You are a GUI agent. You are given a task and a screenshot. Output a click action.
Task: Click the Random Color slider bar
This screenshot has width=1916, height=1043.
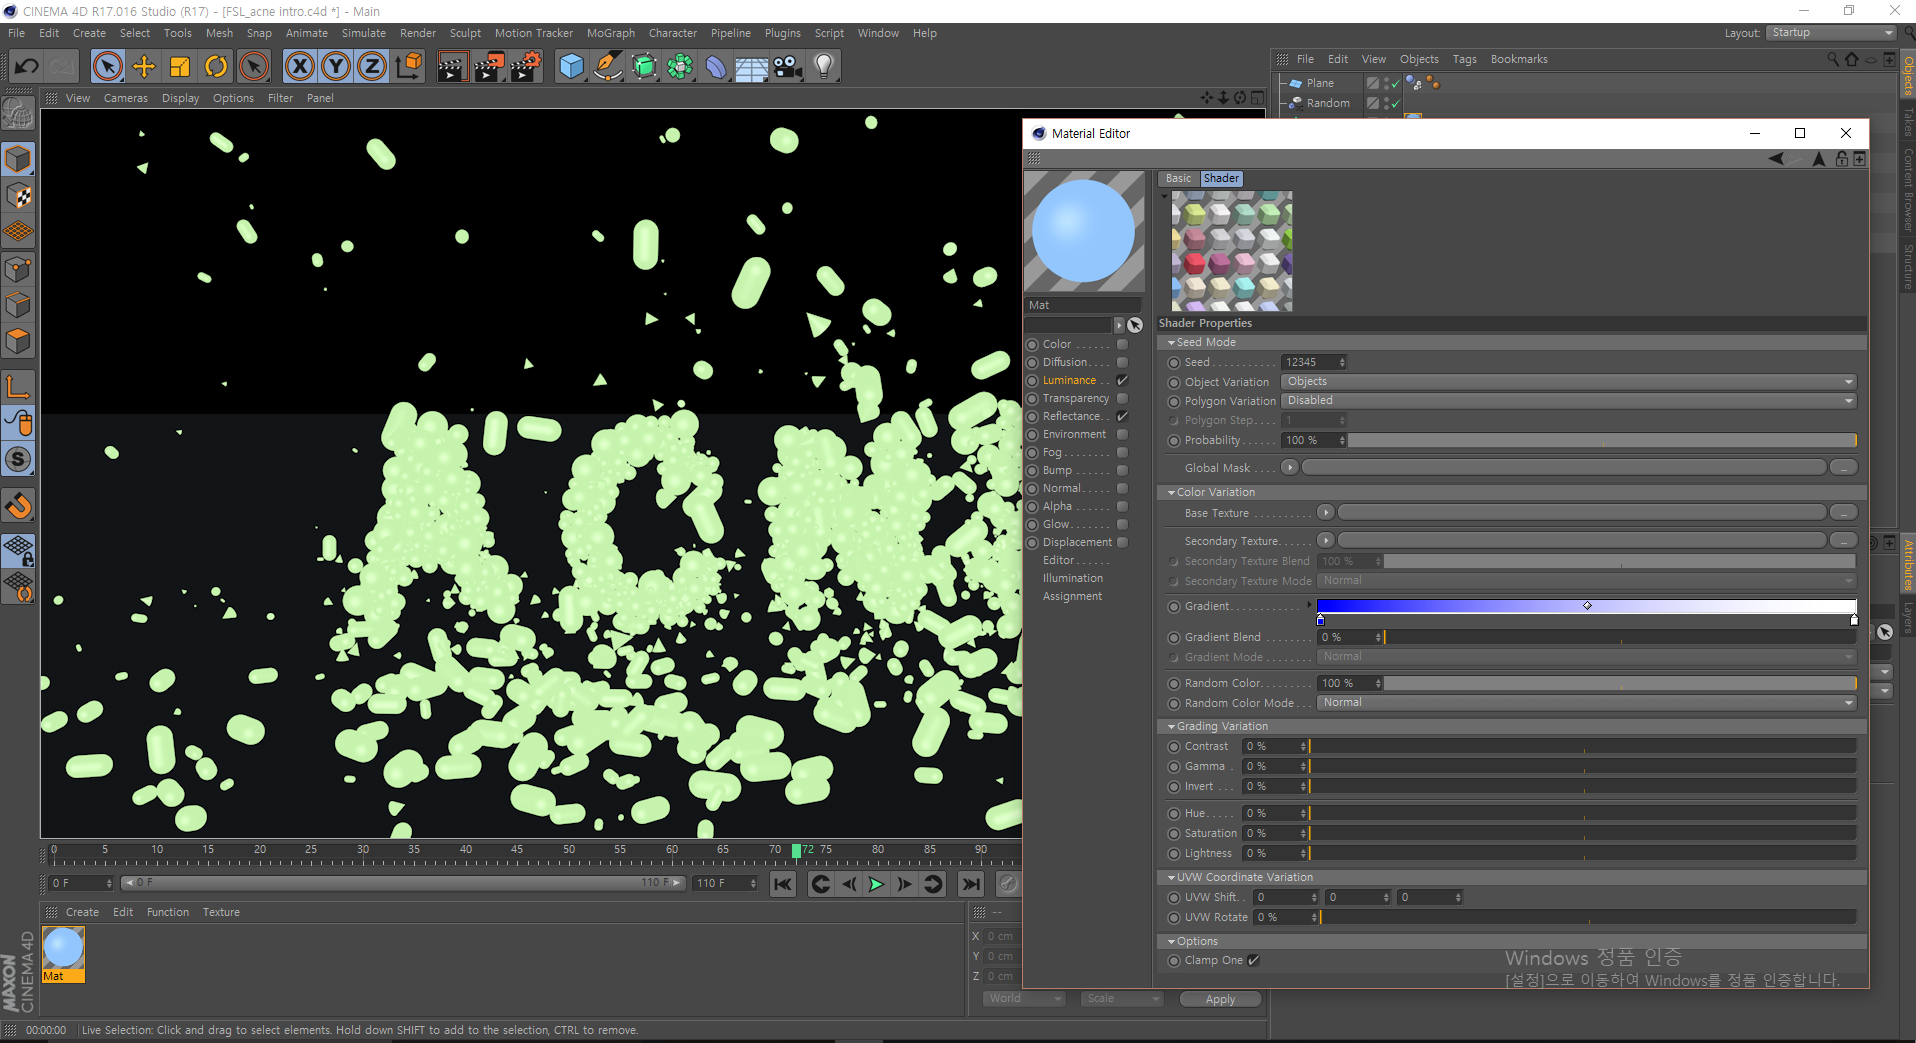pos(1620,684)
